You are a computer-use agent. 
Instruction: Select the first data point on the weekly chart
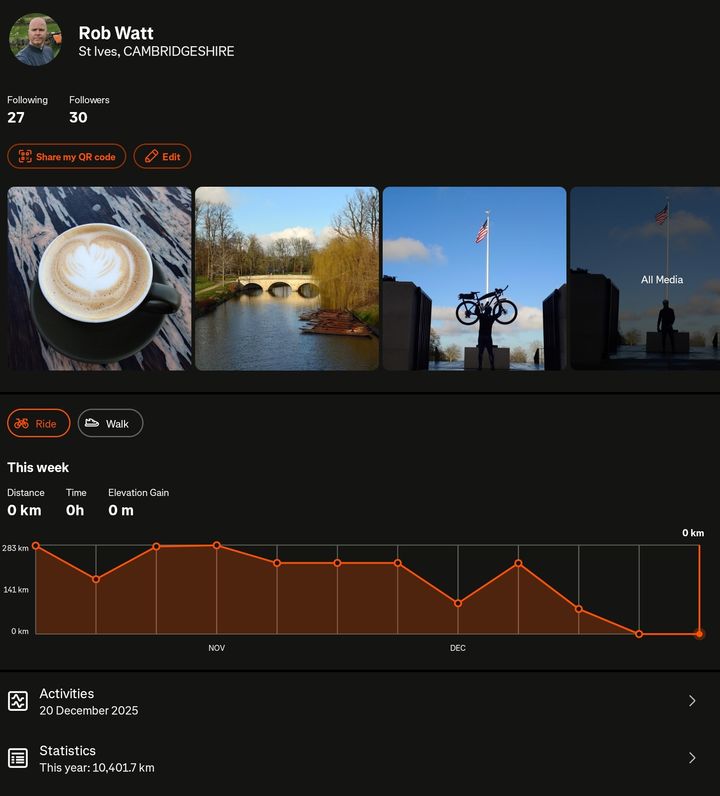coord(36,546)
